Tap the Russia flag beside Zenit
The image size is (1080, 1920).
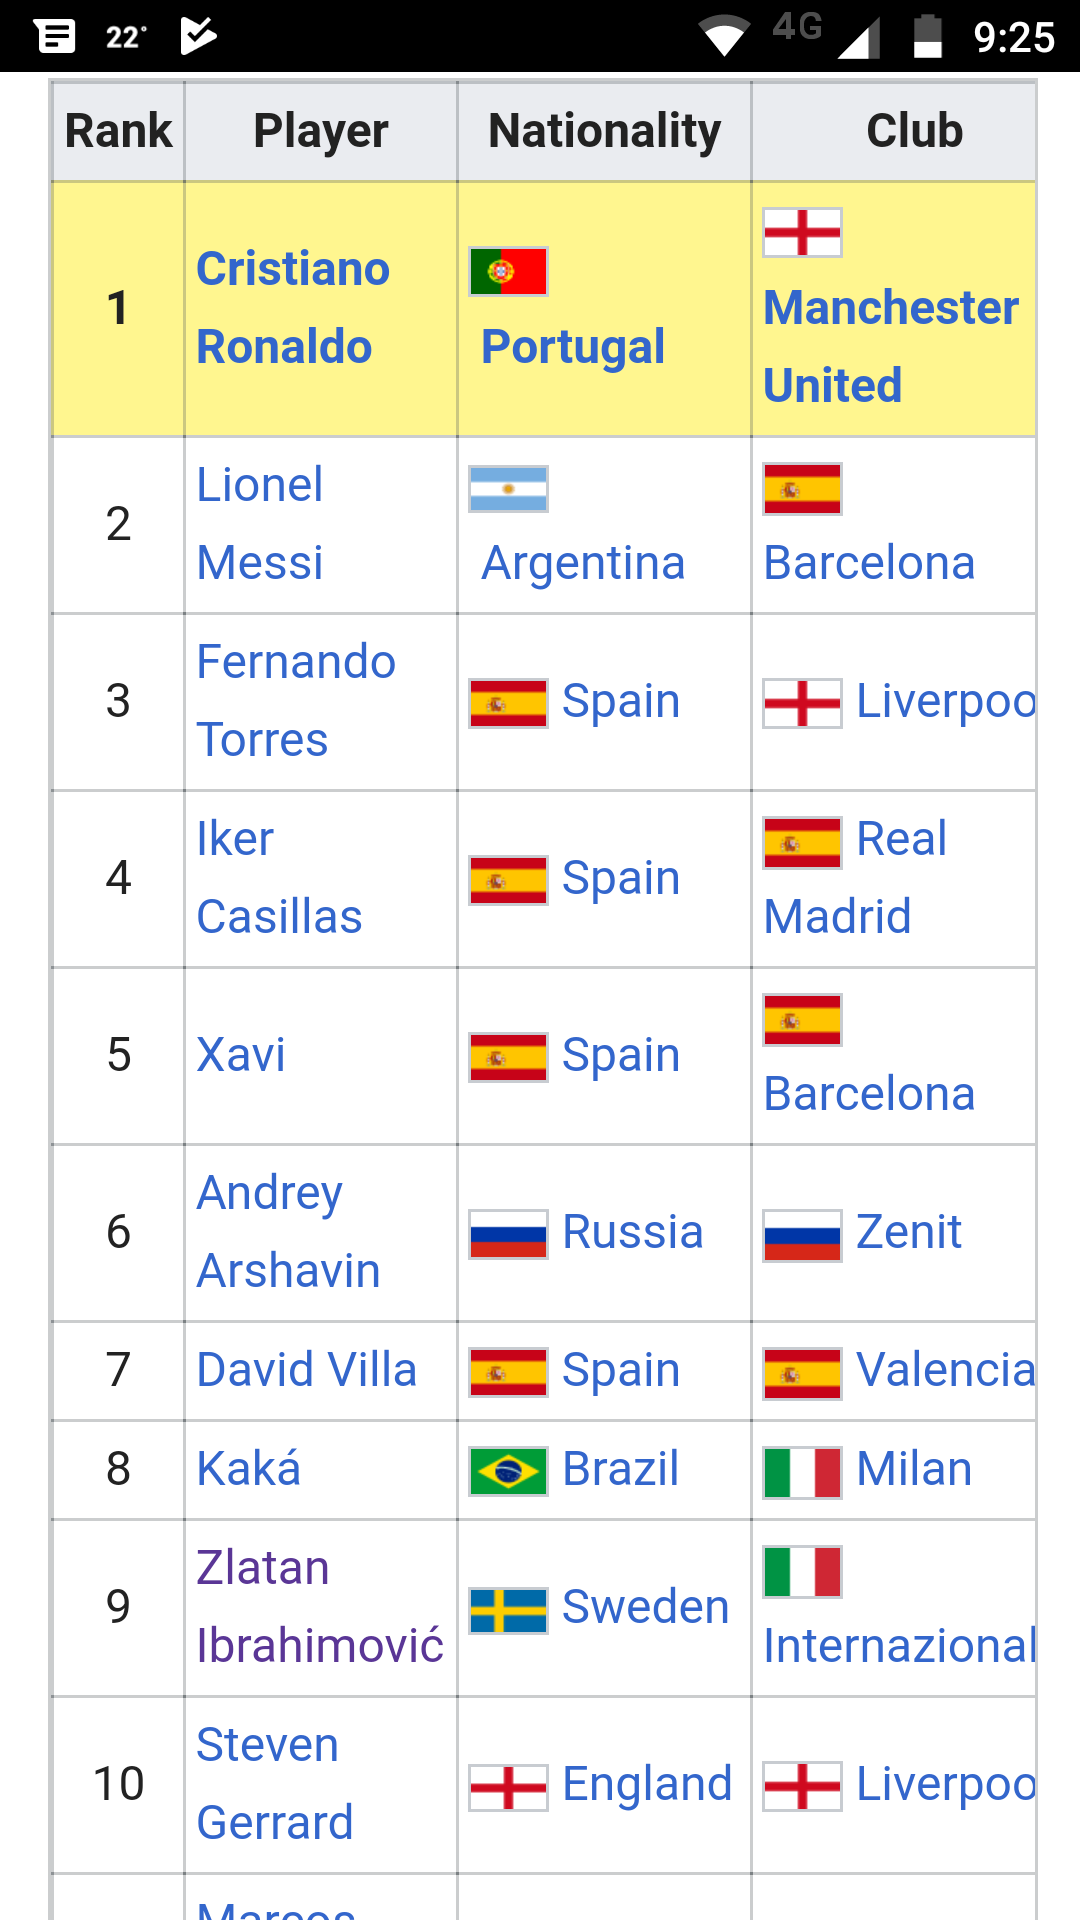click(802, 1235)
